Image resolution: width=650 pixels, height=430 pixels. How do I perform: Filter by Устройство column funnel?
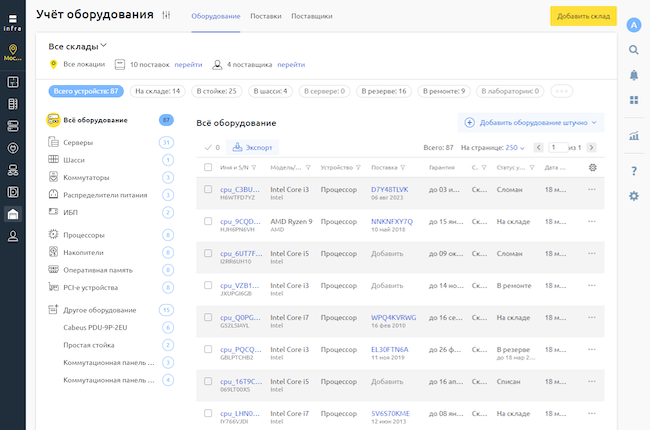point(358,168)
